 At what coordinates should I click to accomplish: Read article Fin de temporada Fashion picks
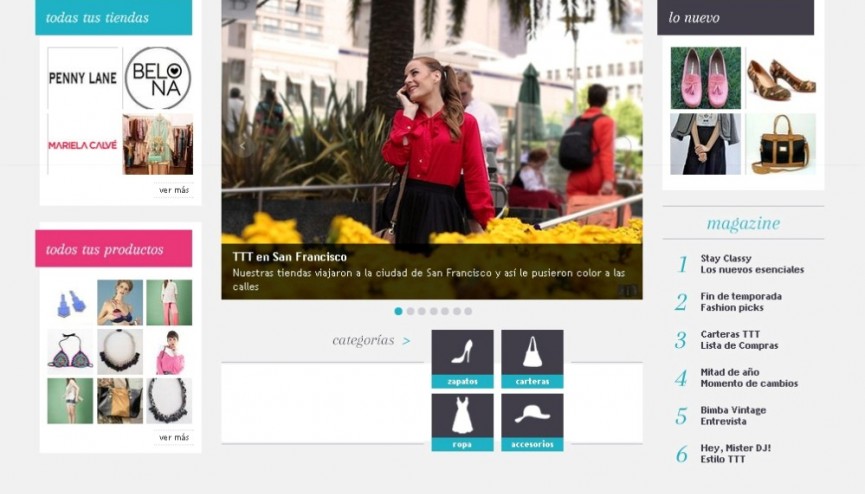[741, 302]
